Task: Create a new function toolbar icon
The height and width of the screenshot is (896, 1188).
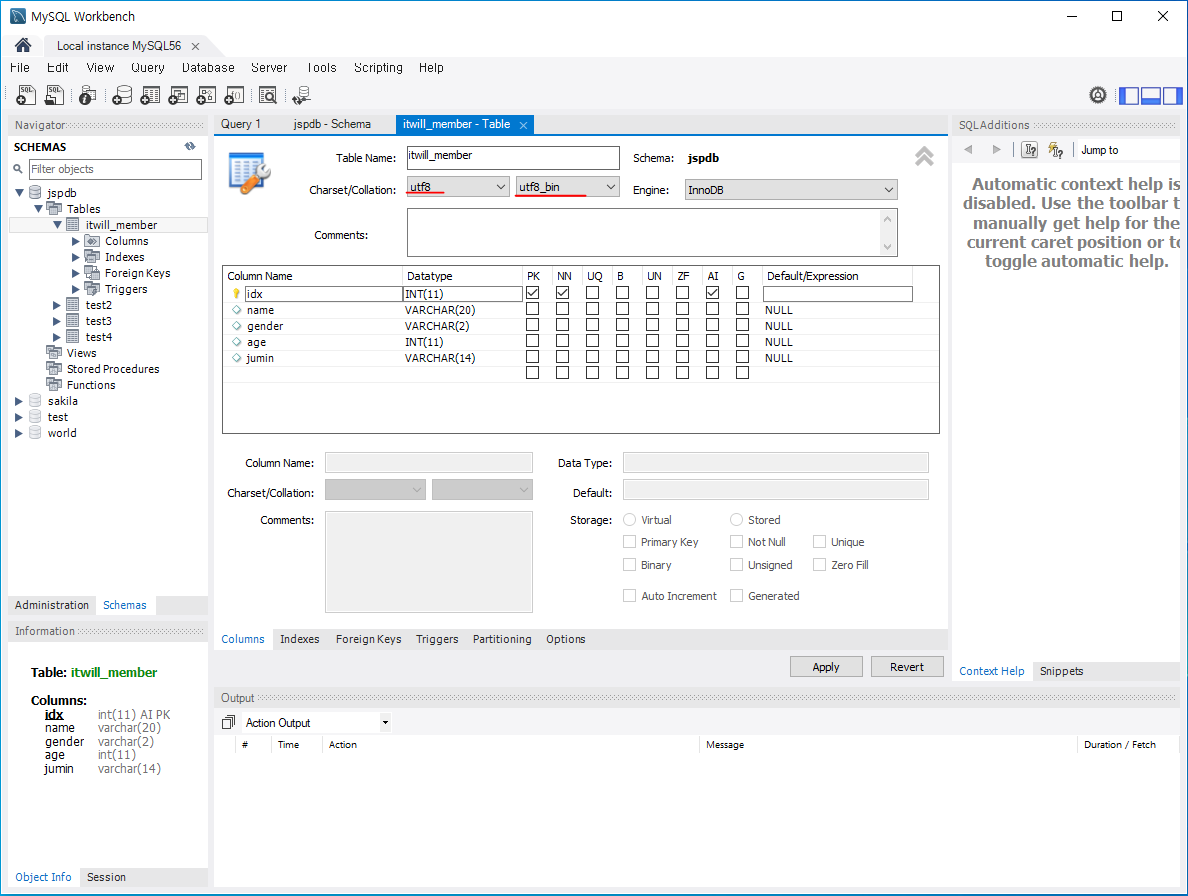Action: pyautogui.click(x=234, y=95)
